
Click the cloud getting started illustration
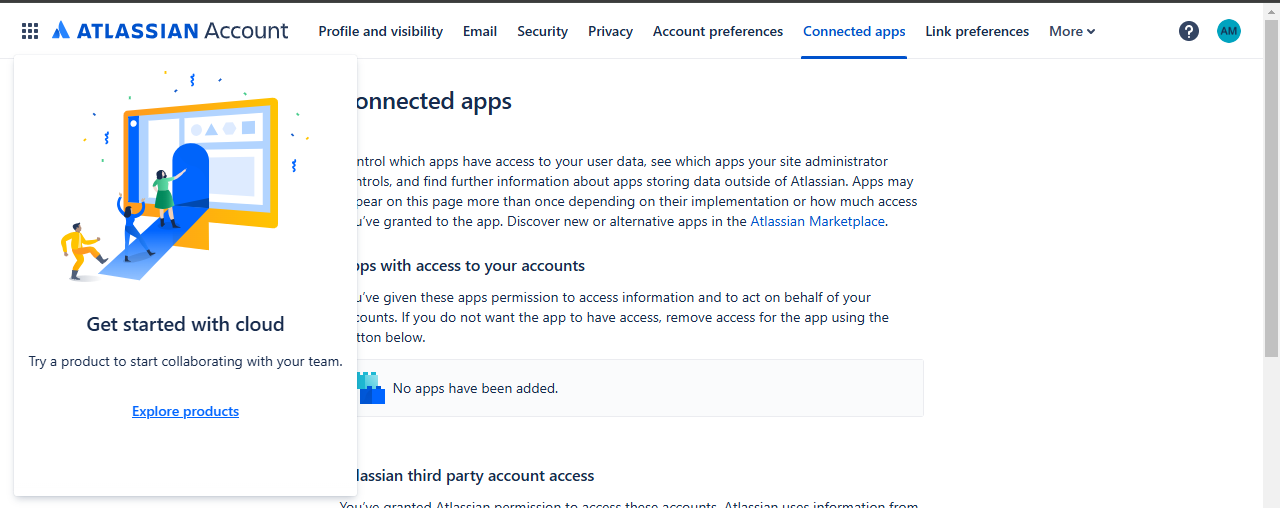[185, 177]
